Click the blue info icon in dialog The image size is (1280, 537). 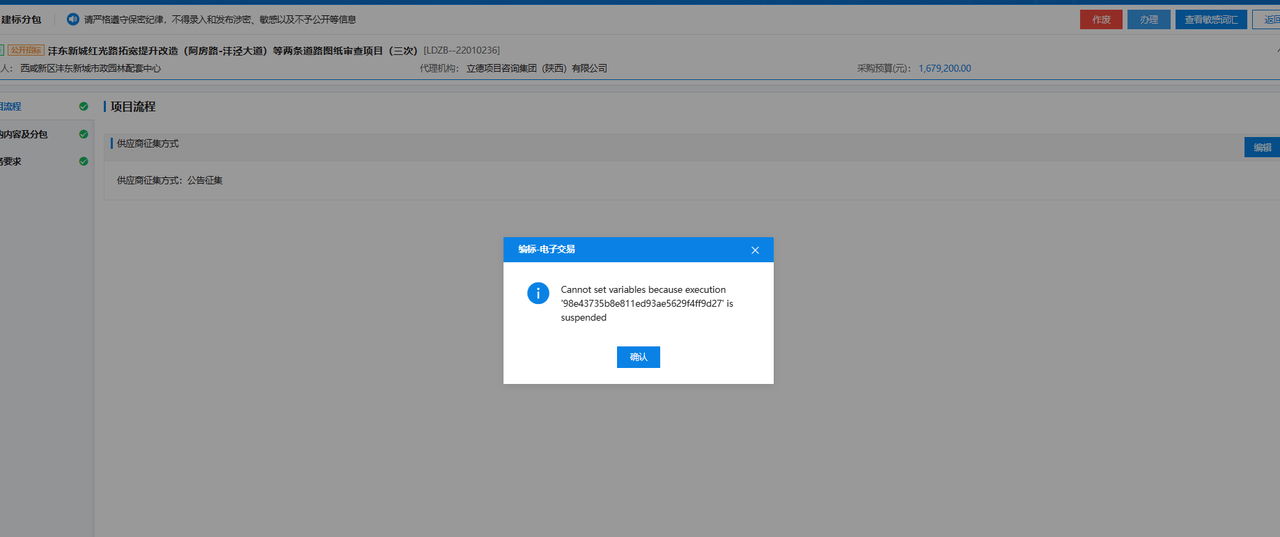point(538,293)
